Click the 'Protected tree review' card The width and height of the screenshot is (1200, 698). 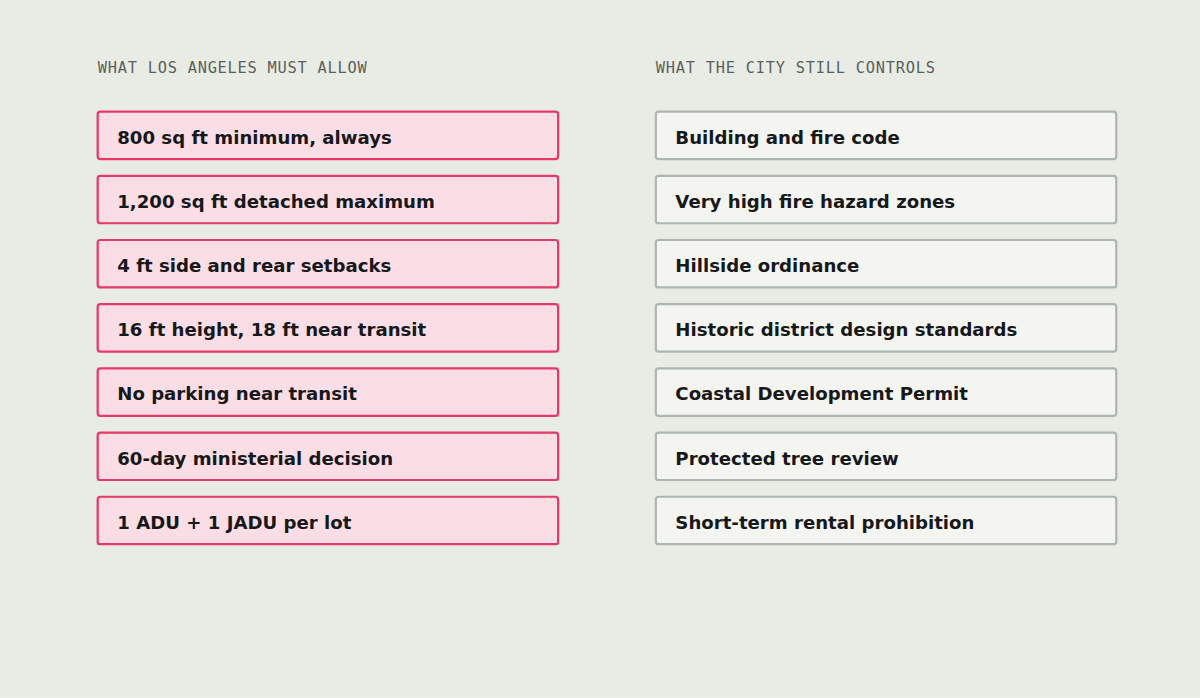click(886, 457)
